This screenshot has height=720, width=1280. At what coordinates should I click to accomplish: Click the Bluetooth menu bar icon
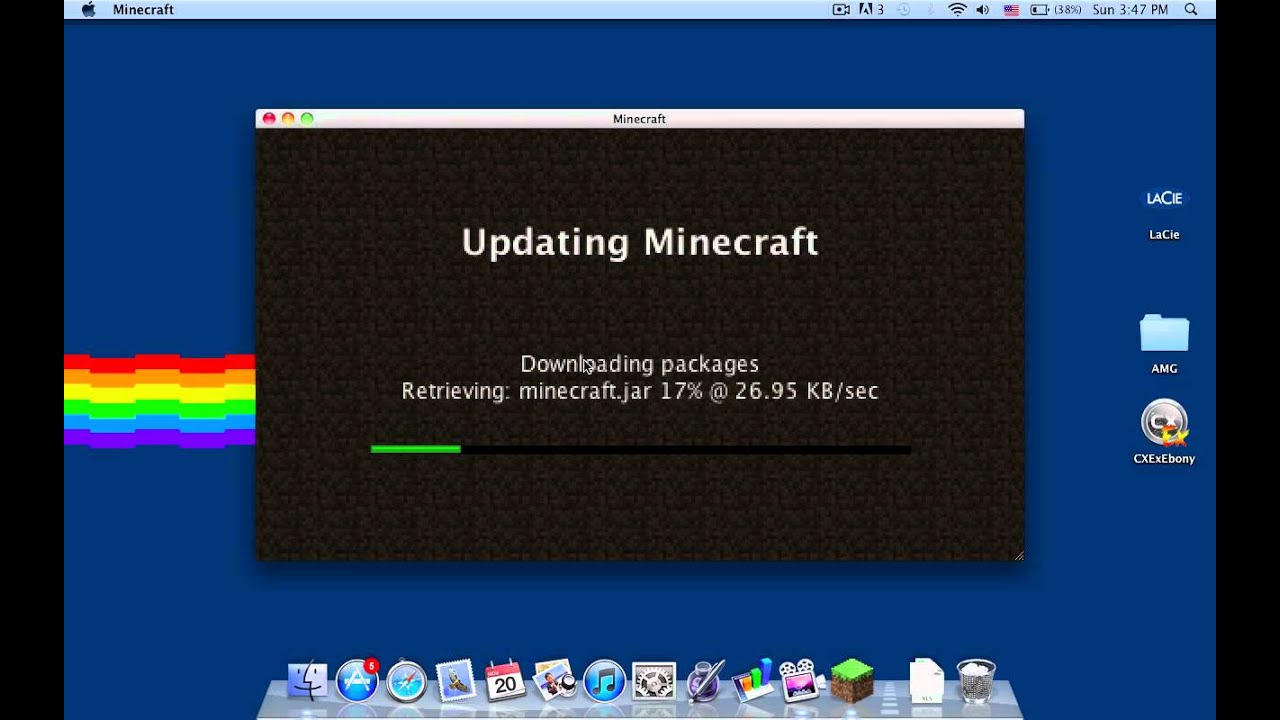pos(931,9)
